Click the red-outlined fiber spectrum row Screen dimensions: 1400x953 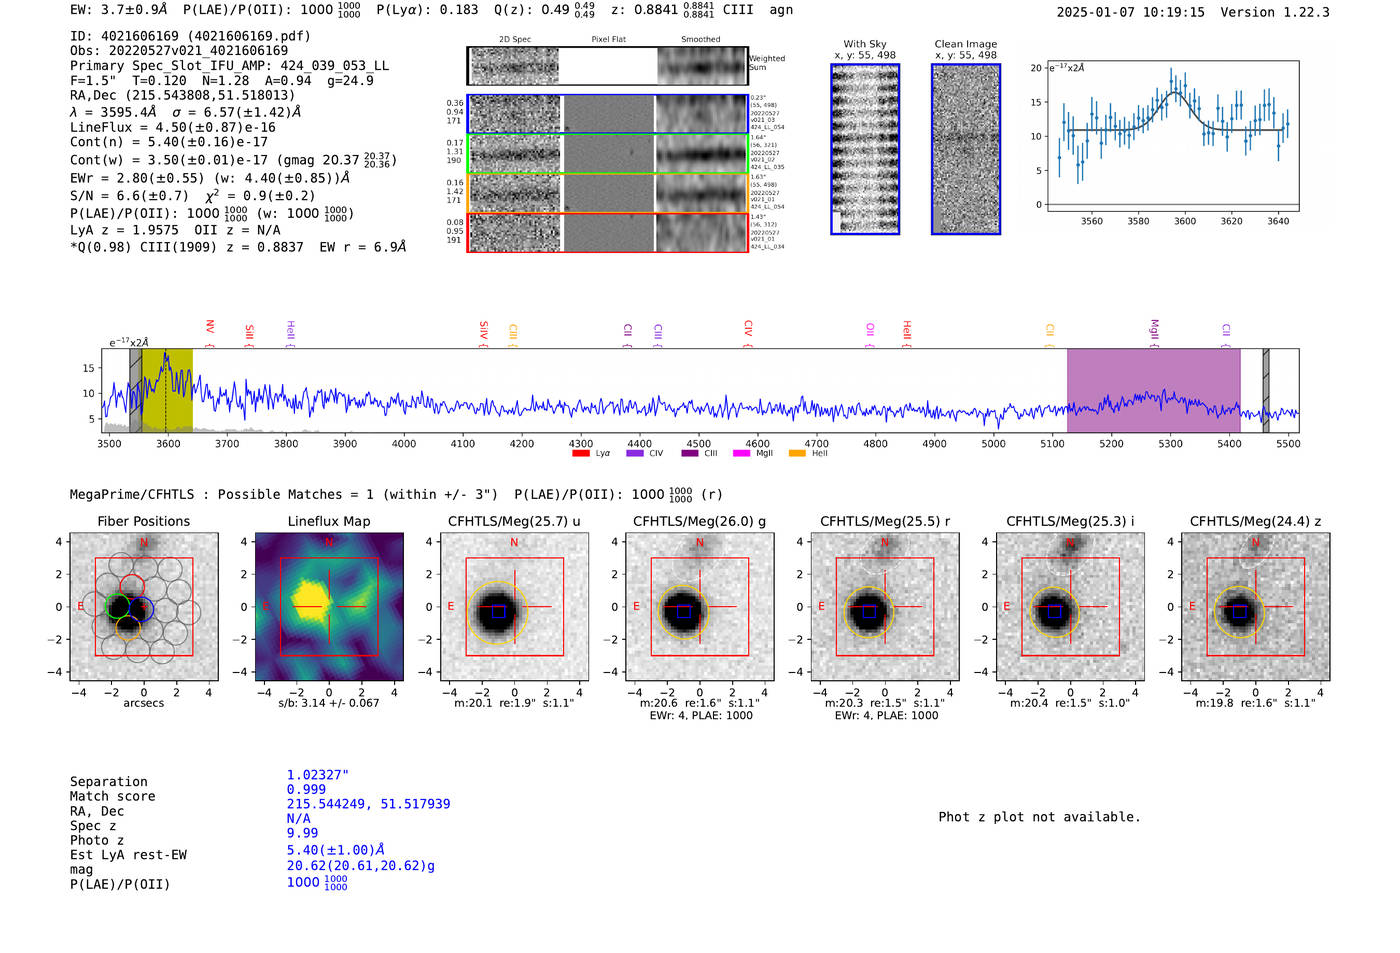(x=607, y=232)
